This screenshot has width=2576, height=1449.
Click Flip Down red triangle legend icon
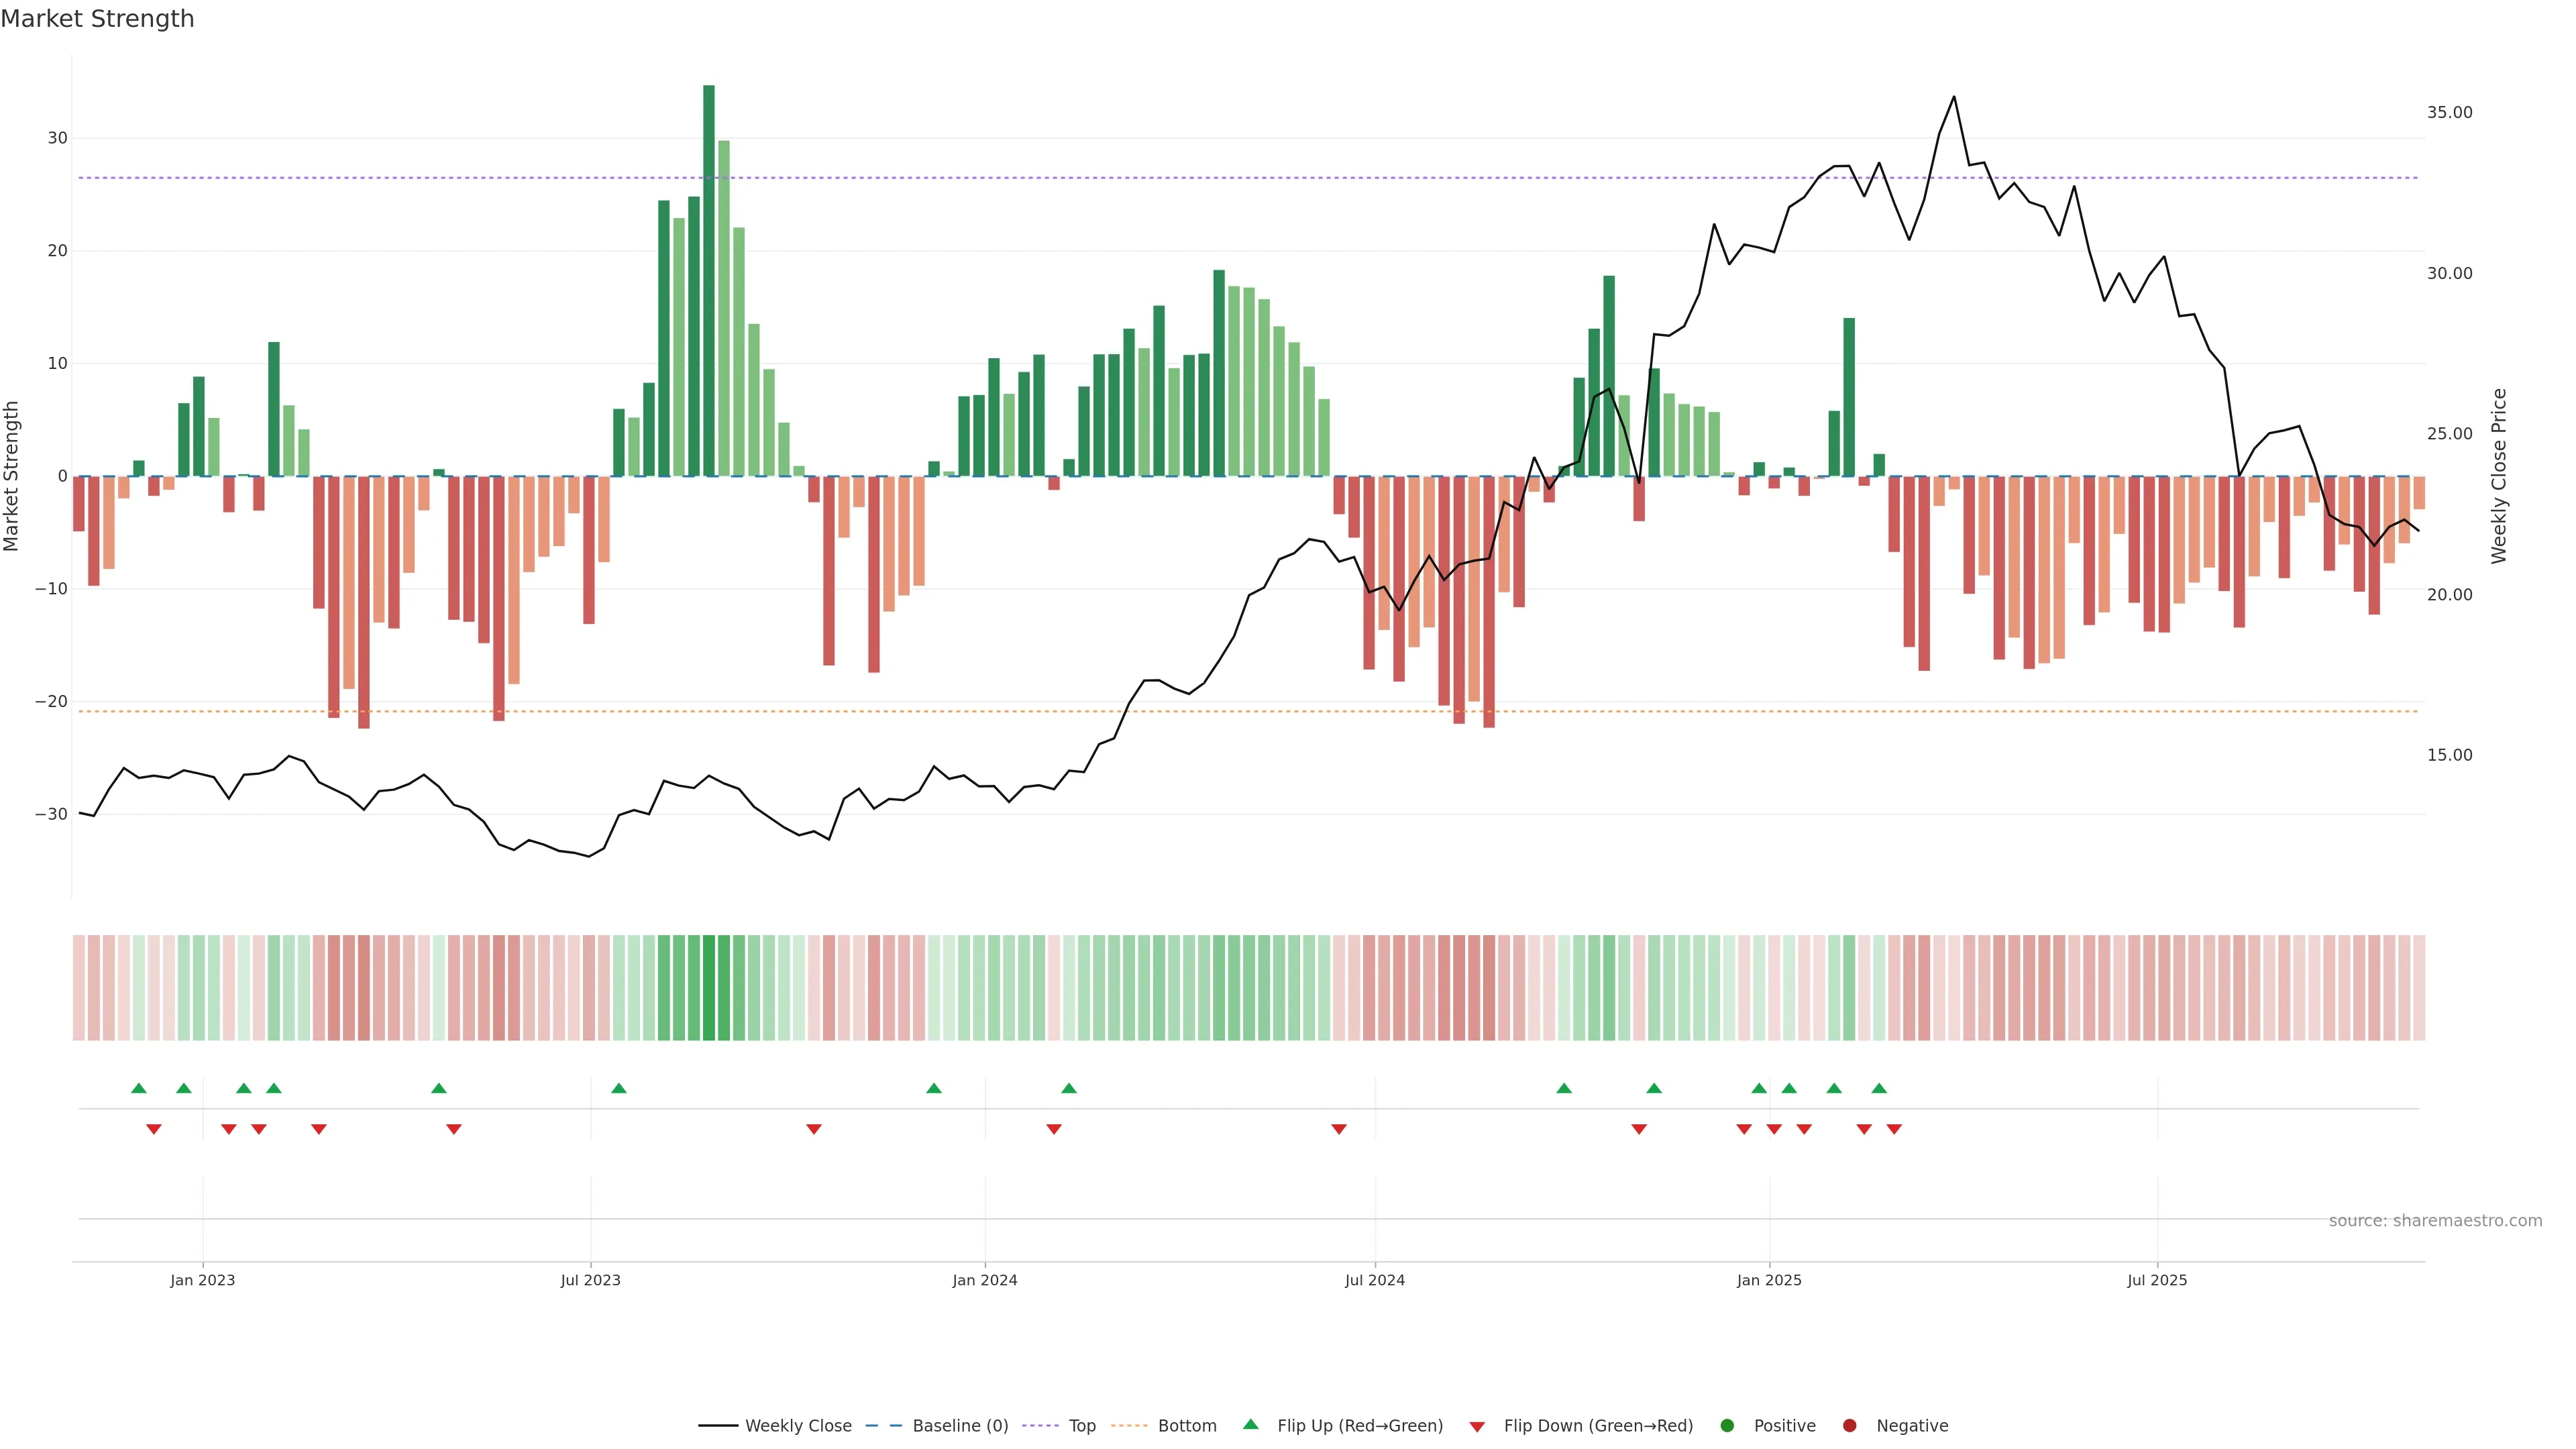1477,1427
